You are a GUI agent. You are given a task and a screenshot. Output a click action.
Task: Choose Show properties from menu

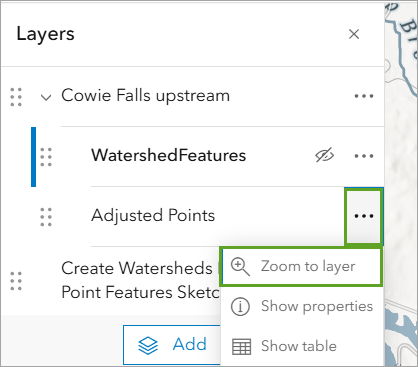coord(301,306)
